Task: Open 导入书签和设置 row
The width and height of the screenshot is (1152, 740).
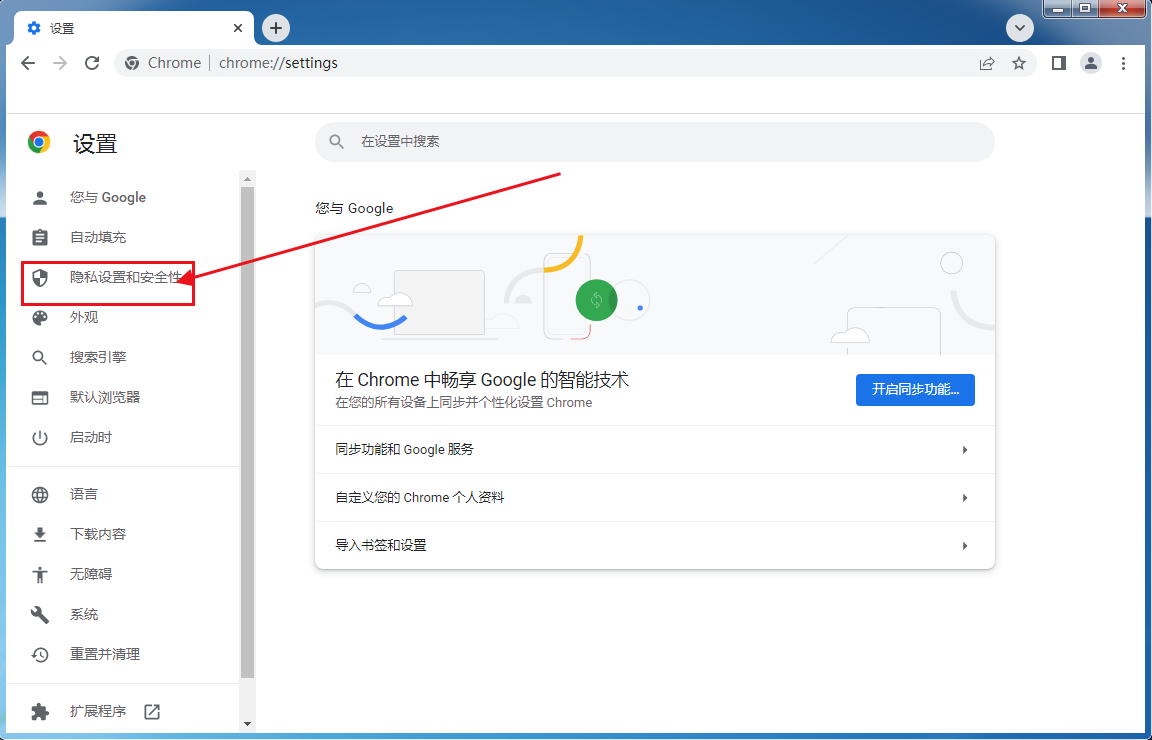Action: coord(655,545)
